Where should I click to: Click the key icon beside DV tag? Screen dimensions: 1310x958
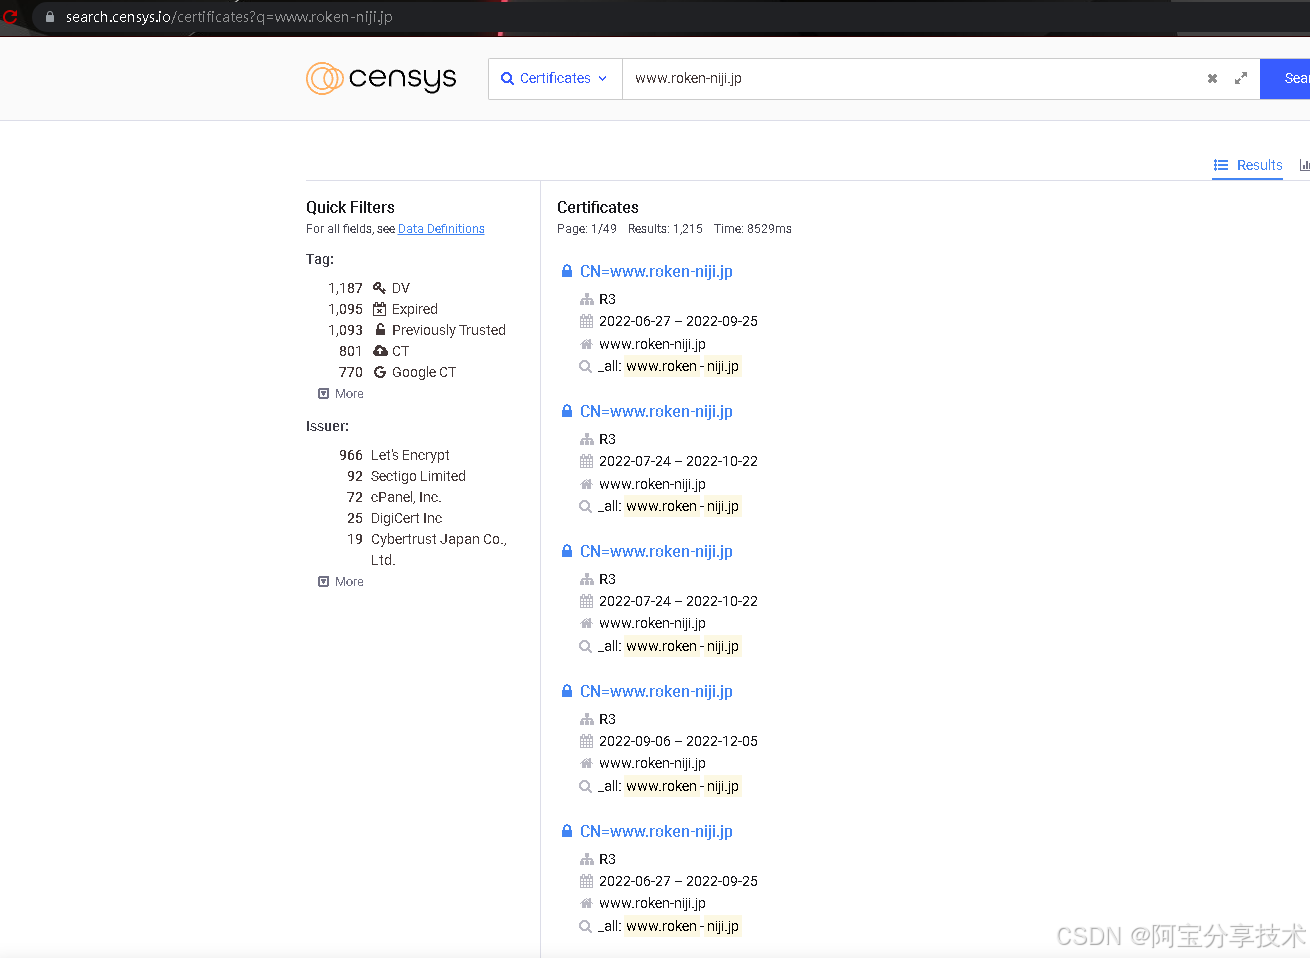click(x=379, y=288)
